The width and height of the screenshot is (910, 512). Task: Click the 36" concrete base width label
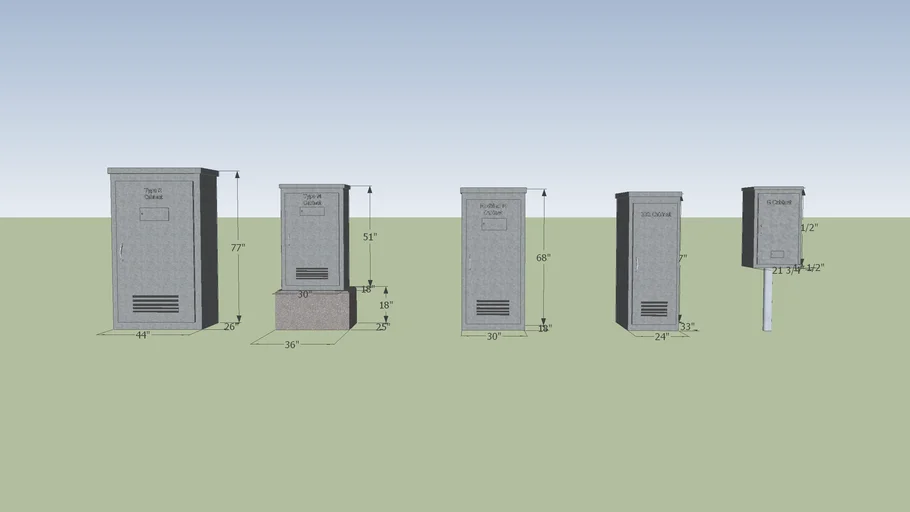[292, 345]
